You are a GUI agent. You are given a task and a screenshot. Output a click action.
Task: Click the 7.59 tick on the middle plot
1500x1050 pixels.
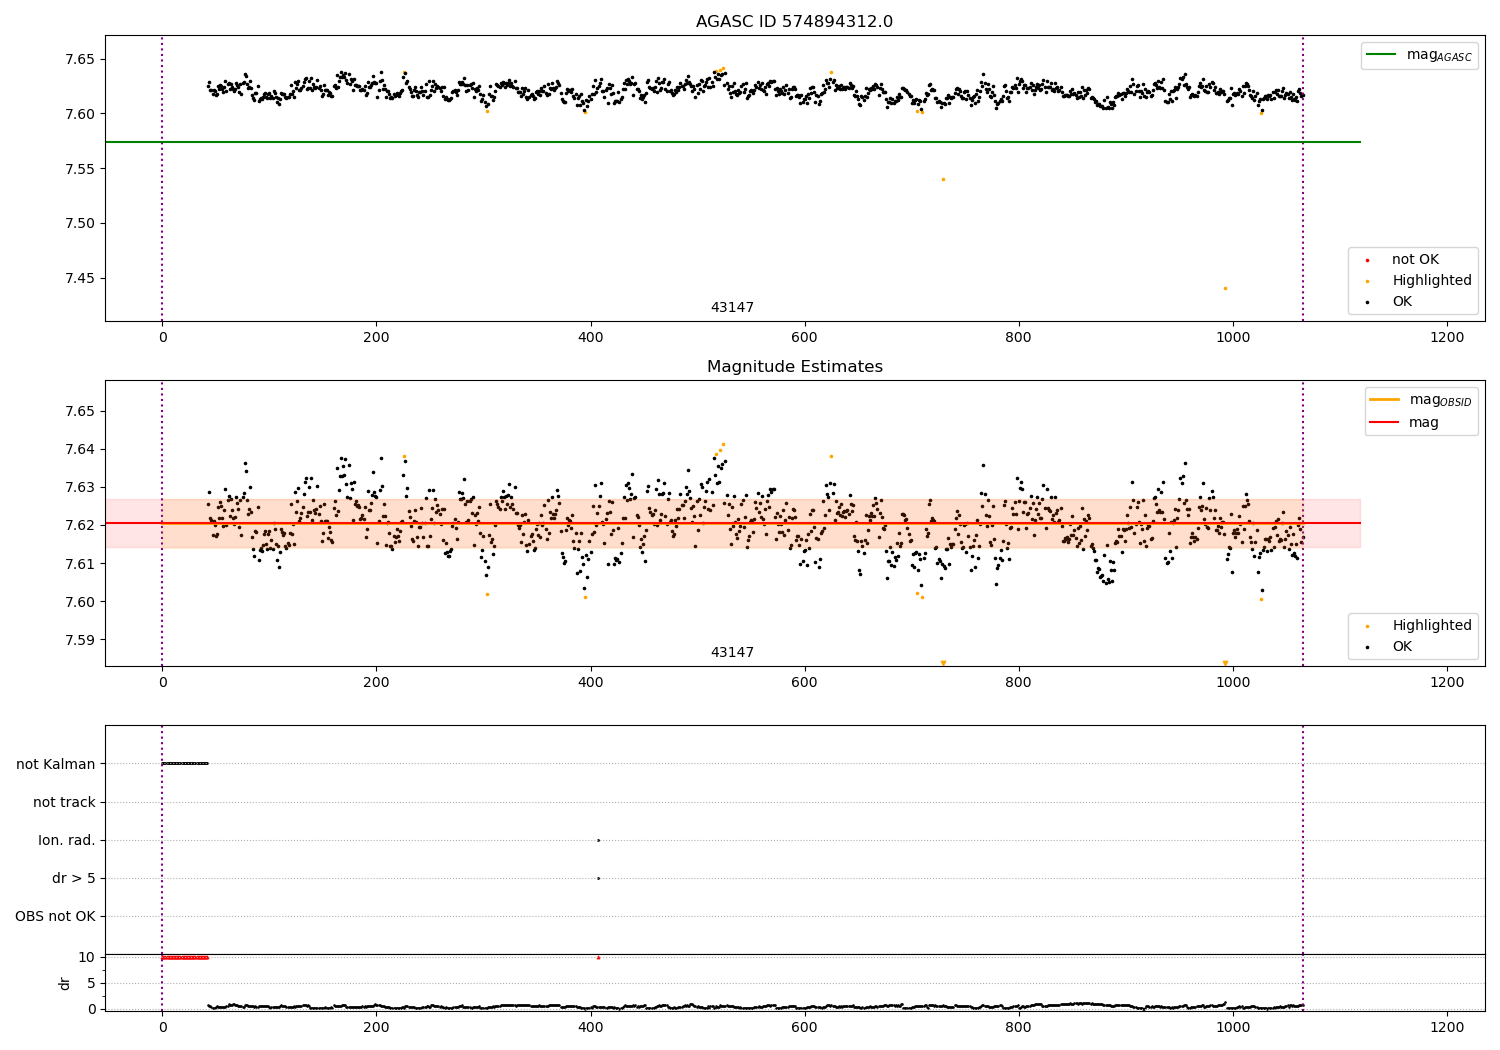tap(79, 641)
